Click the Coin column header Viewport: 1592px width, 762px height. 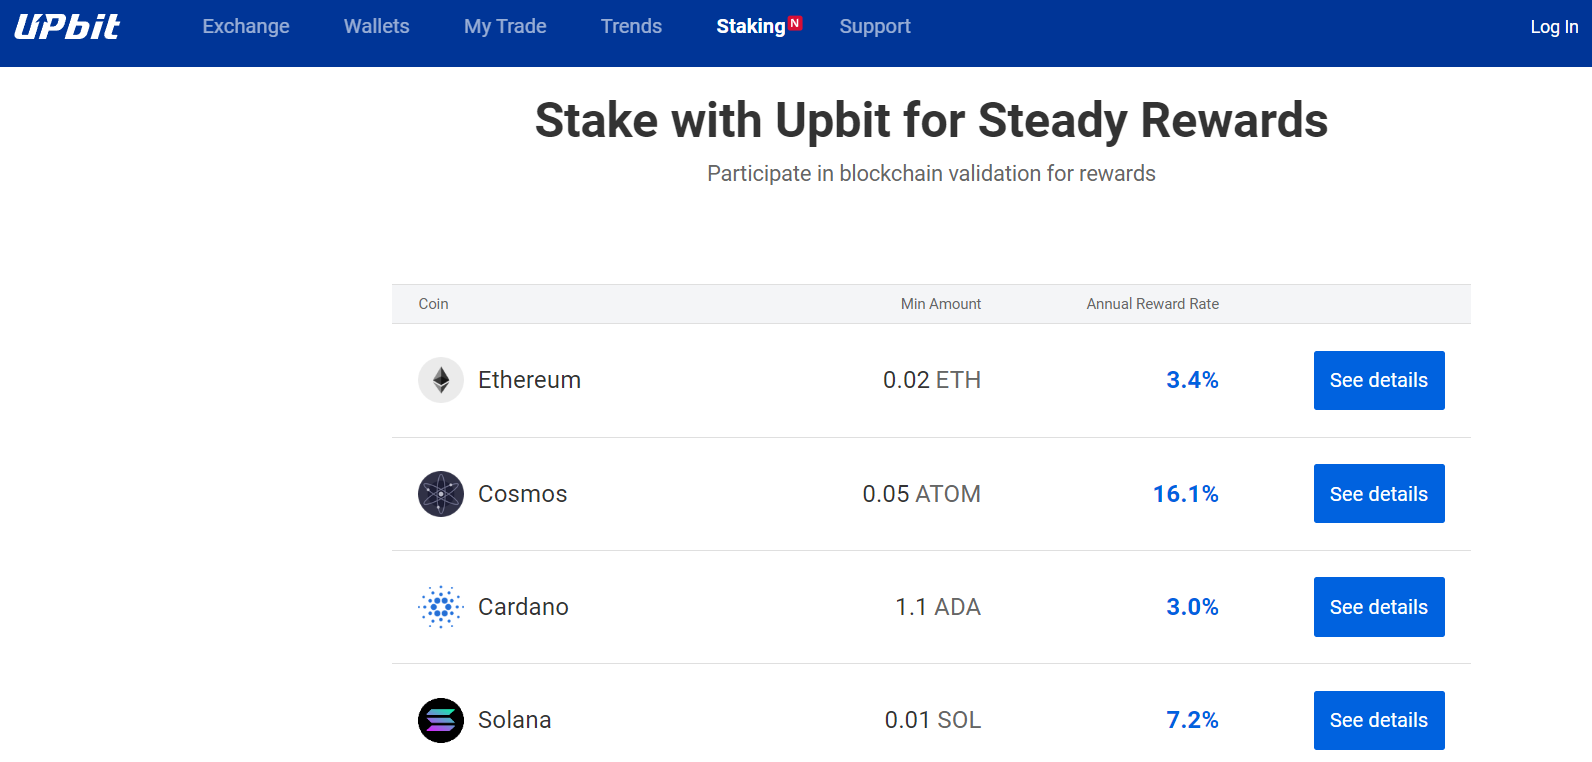pos(433,304)
